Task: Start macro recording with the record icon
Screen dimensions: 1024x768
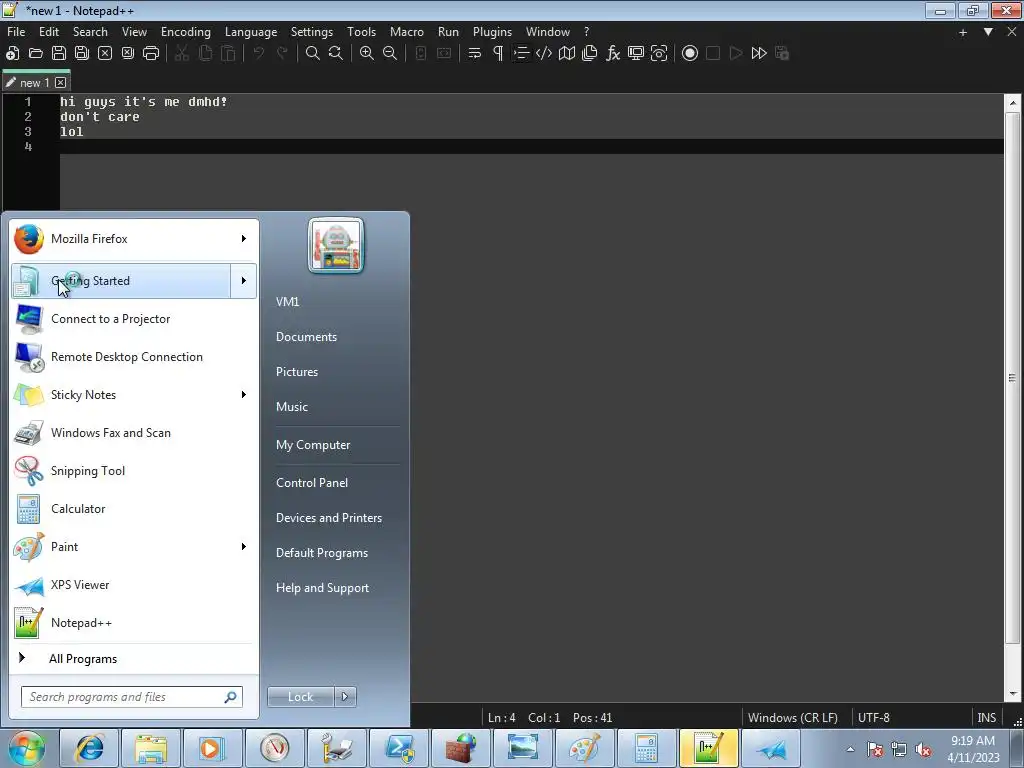Action: (x=690, y=54)
